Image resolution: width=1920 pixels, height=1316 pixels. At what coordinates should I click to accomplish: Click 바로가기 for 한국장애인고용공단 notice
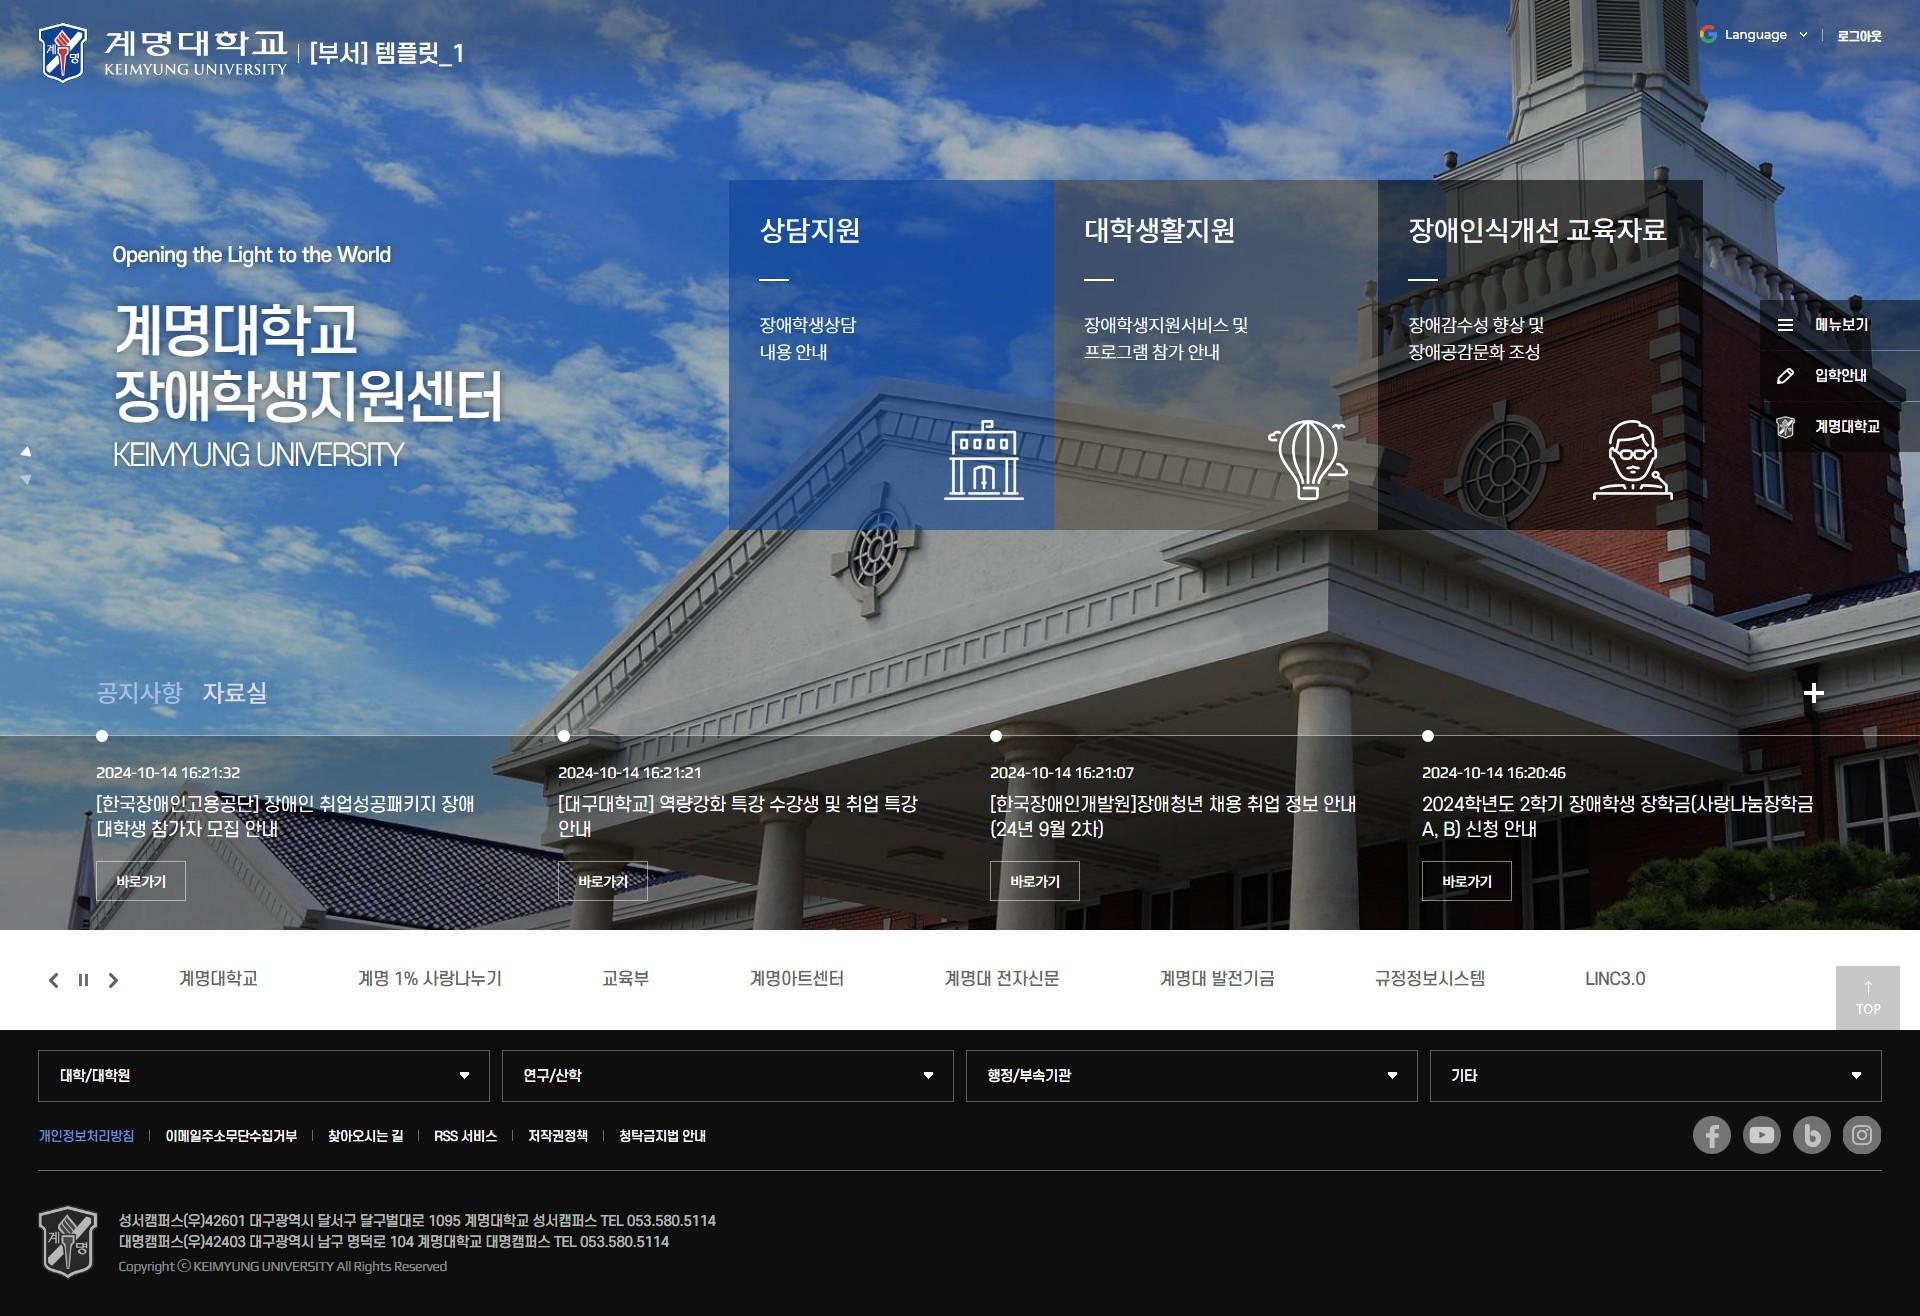[141, 881]
